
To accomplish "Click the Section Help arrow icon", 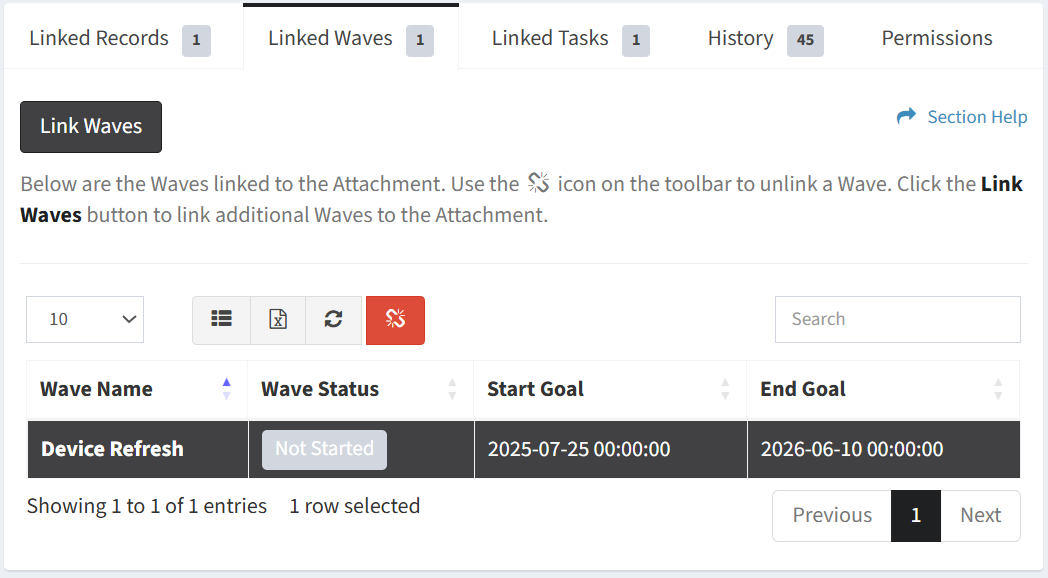I will click(x=906, y=116).
